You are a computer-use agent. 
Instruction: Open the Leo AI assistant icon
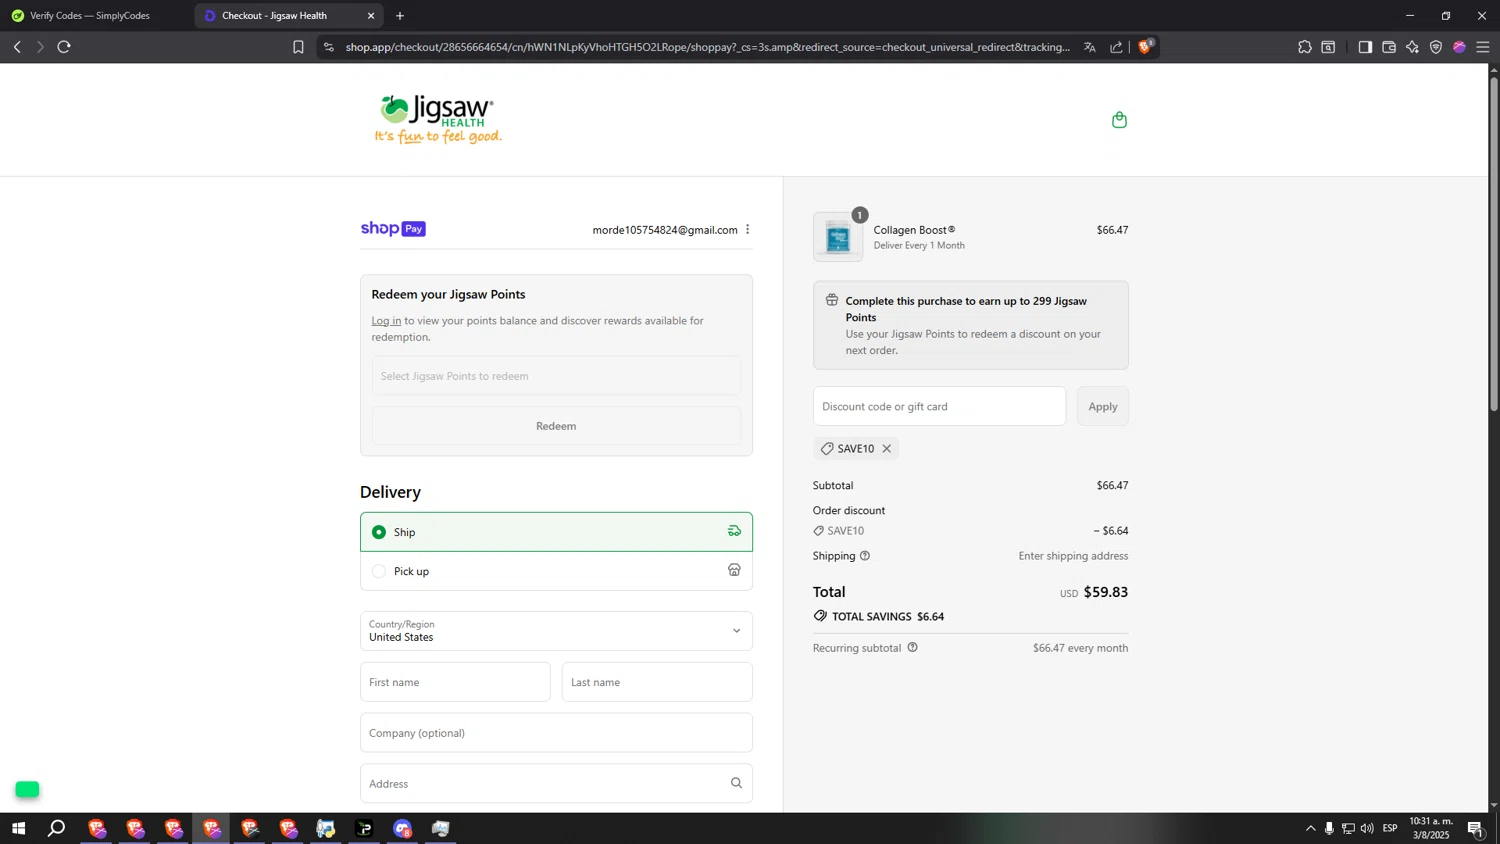[x=1412, y=47]
